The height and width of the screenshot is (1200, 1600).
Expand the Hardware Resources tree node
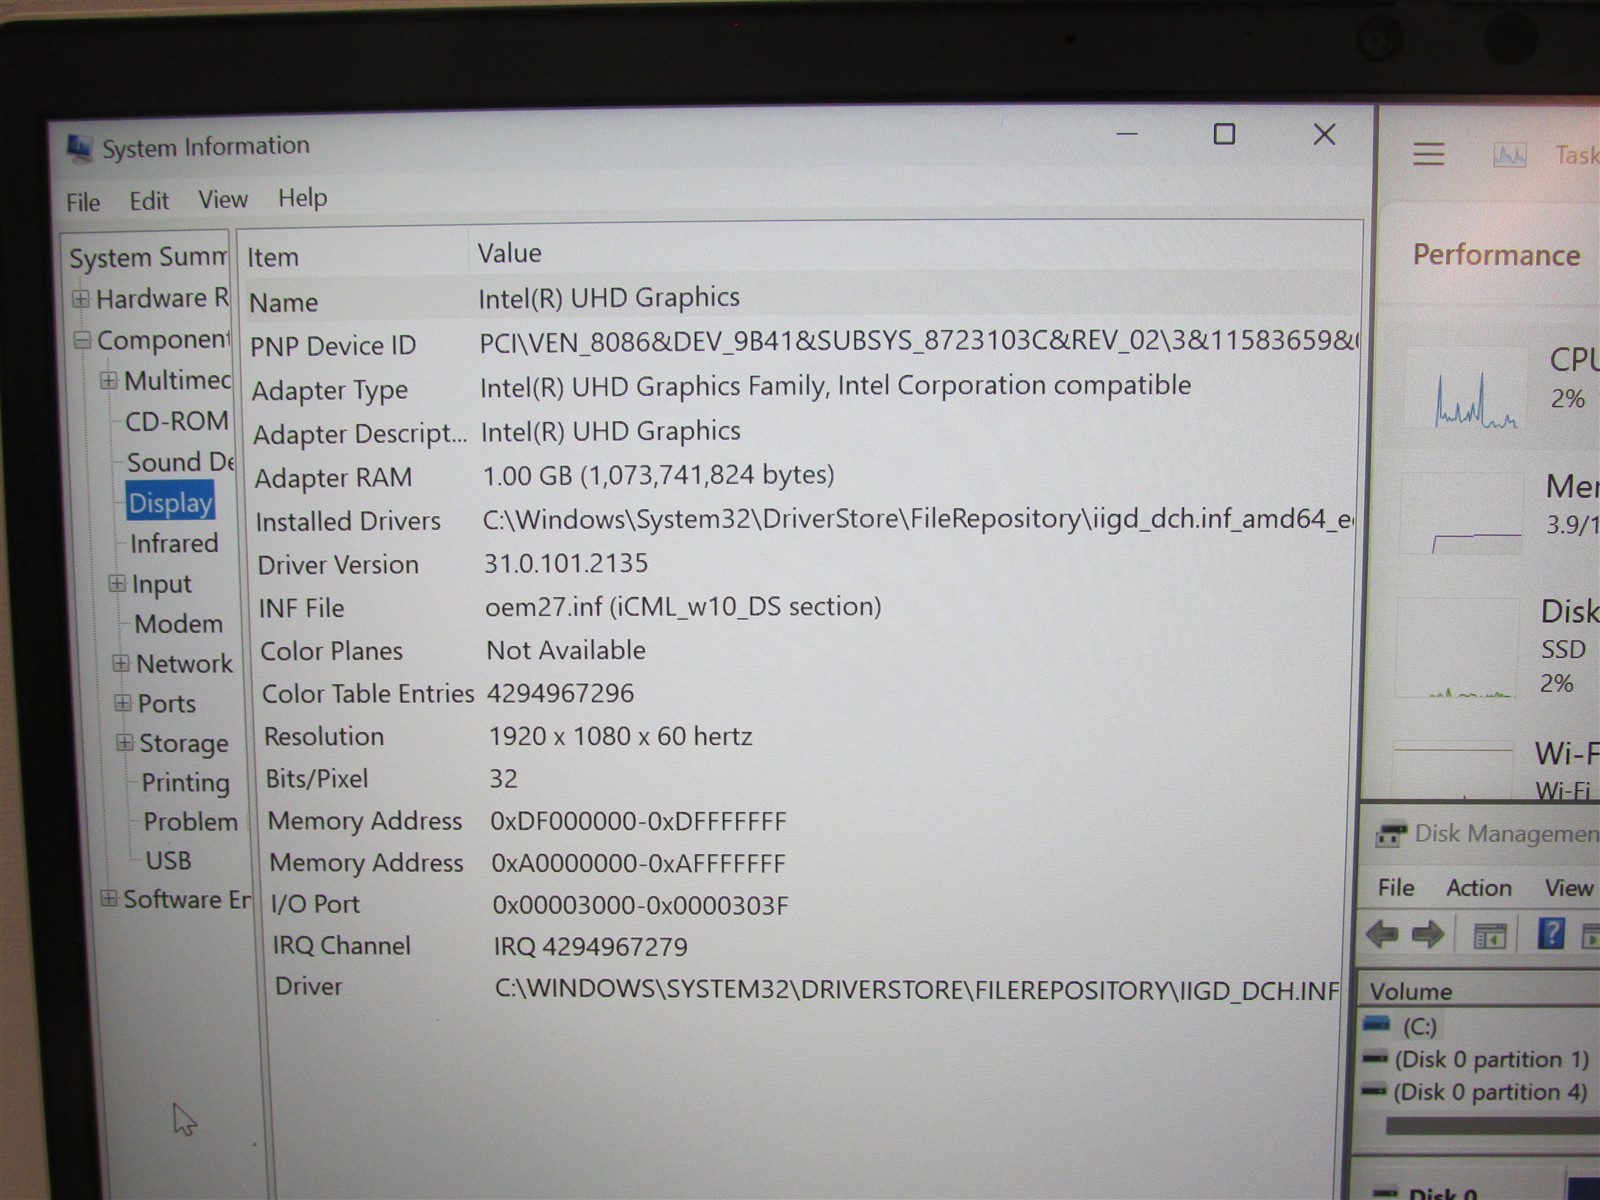click(81, 299)
